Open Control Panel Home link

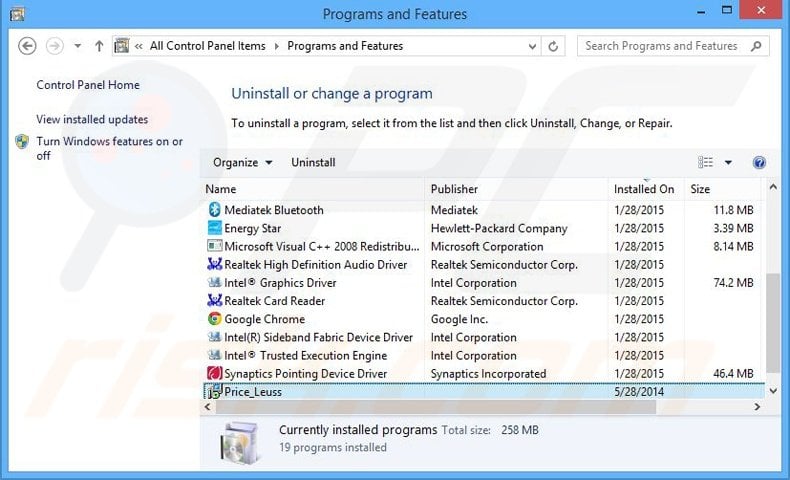point(88,85)
